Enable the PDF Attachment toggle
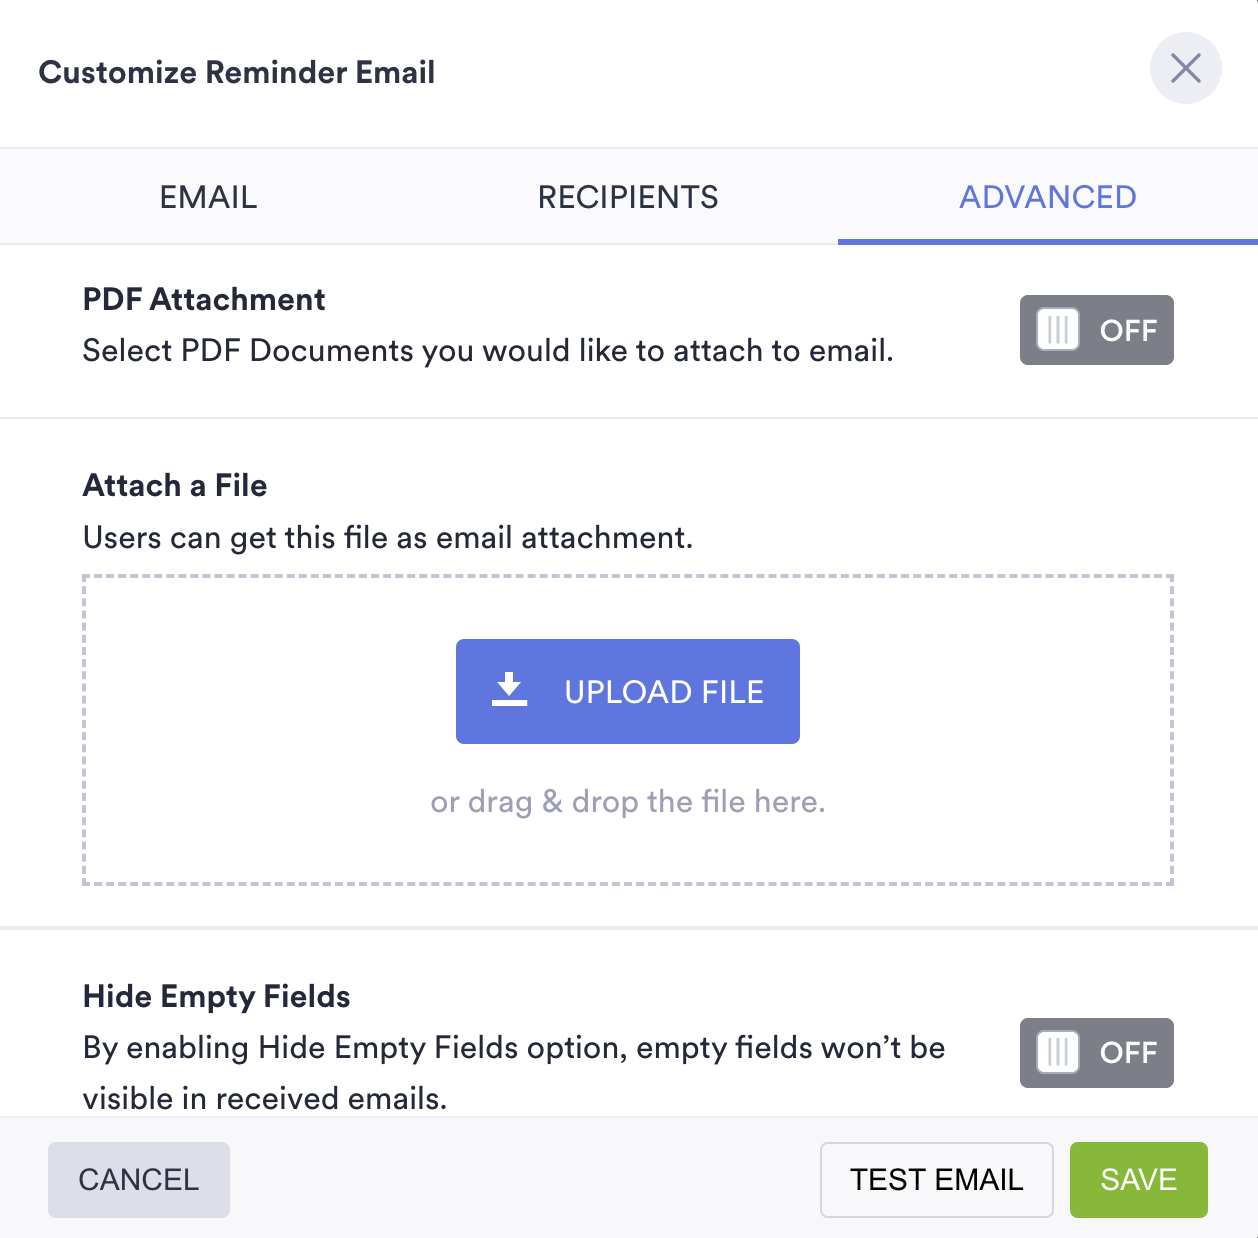Viewport: 1258px width, 1238px height. (1096, 330)
